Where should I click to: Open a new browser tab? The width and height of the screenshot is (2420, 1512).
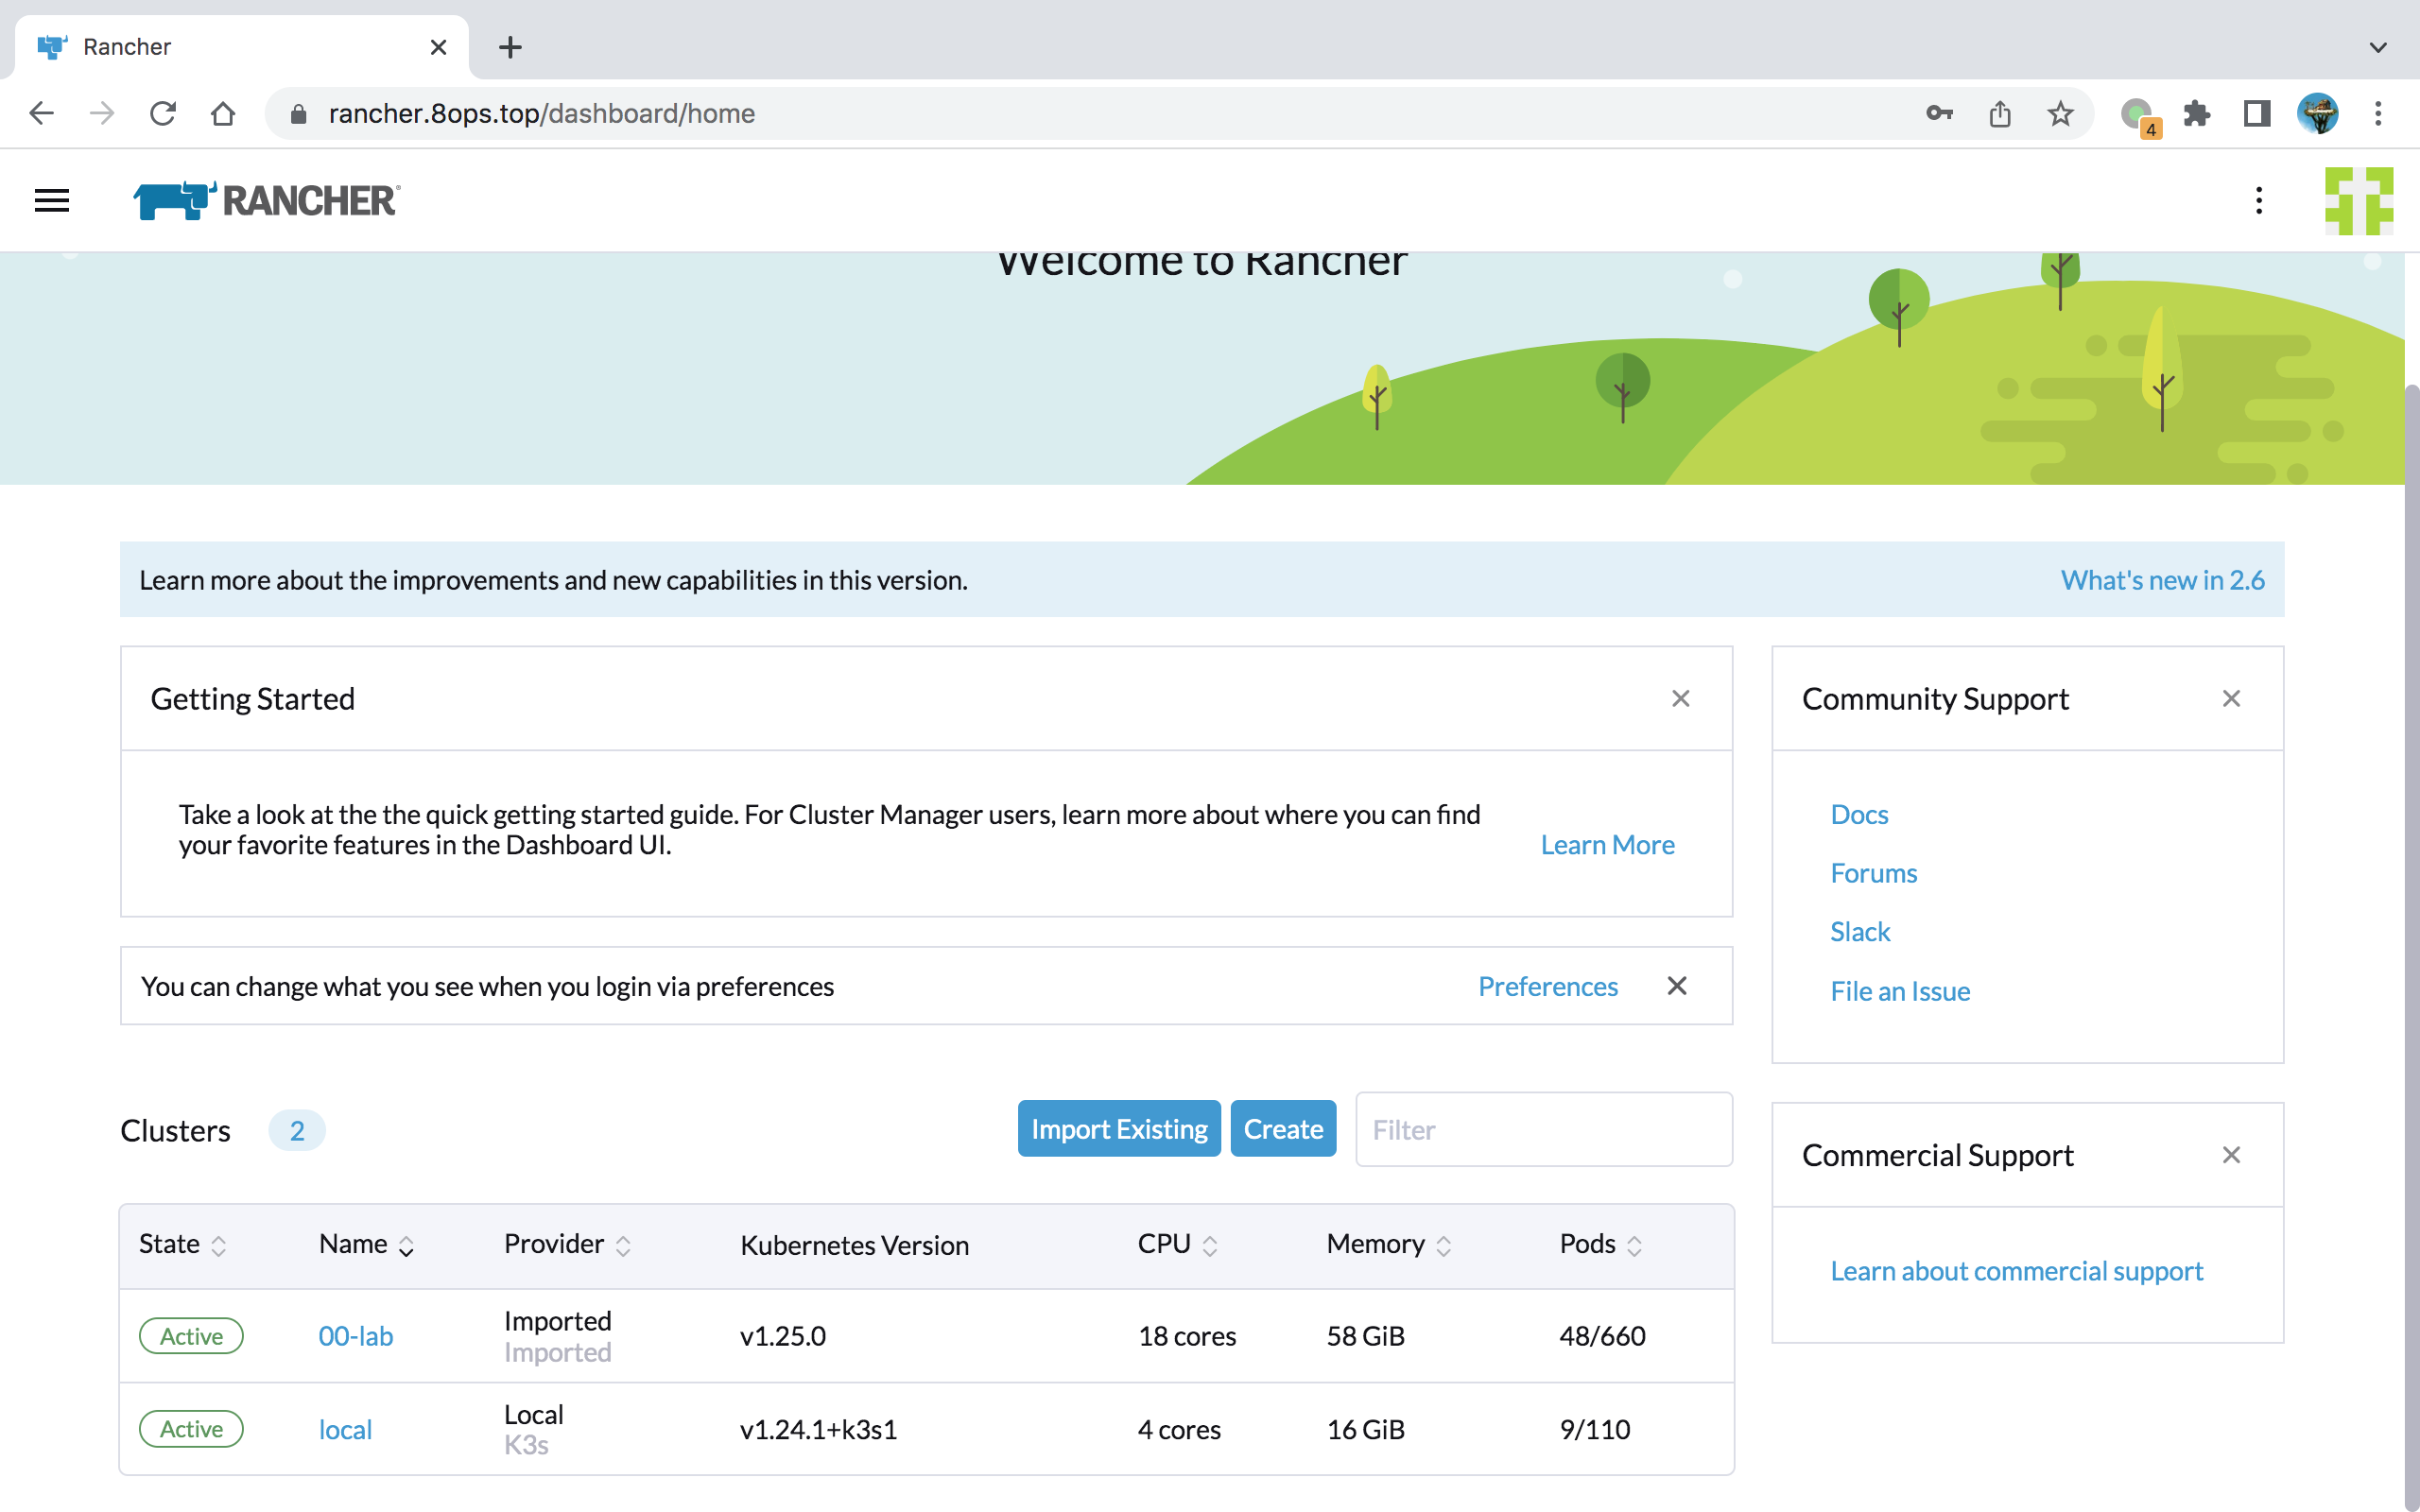pos(510,47)
